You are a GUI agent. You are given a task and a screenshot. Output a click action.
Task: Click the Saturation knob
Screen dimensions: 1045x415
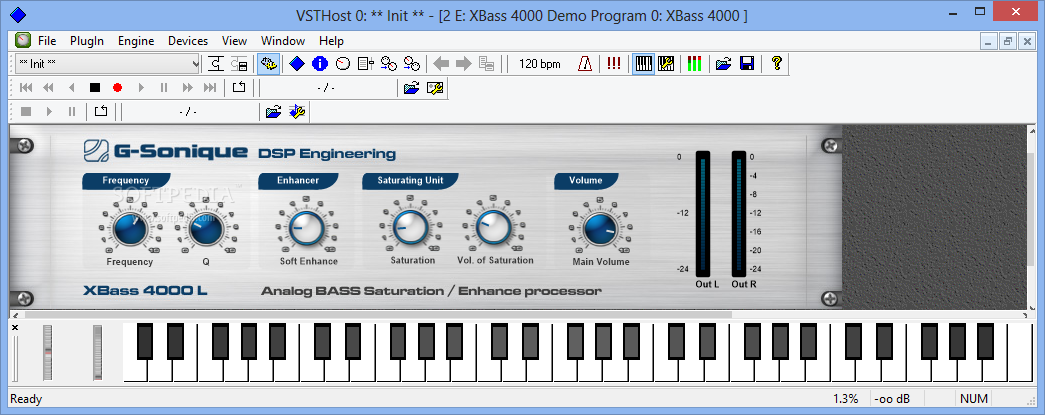point(411,227)
